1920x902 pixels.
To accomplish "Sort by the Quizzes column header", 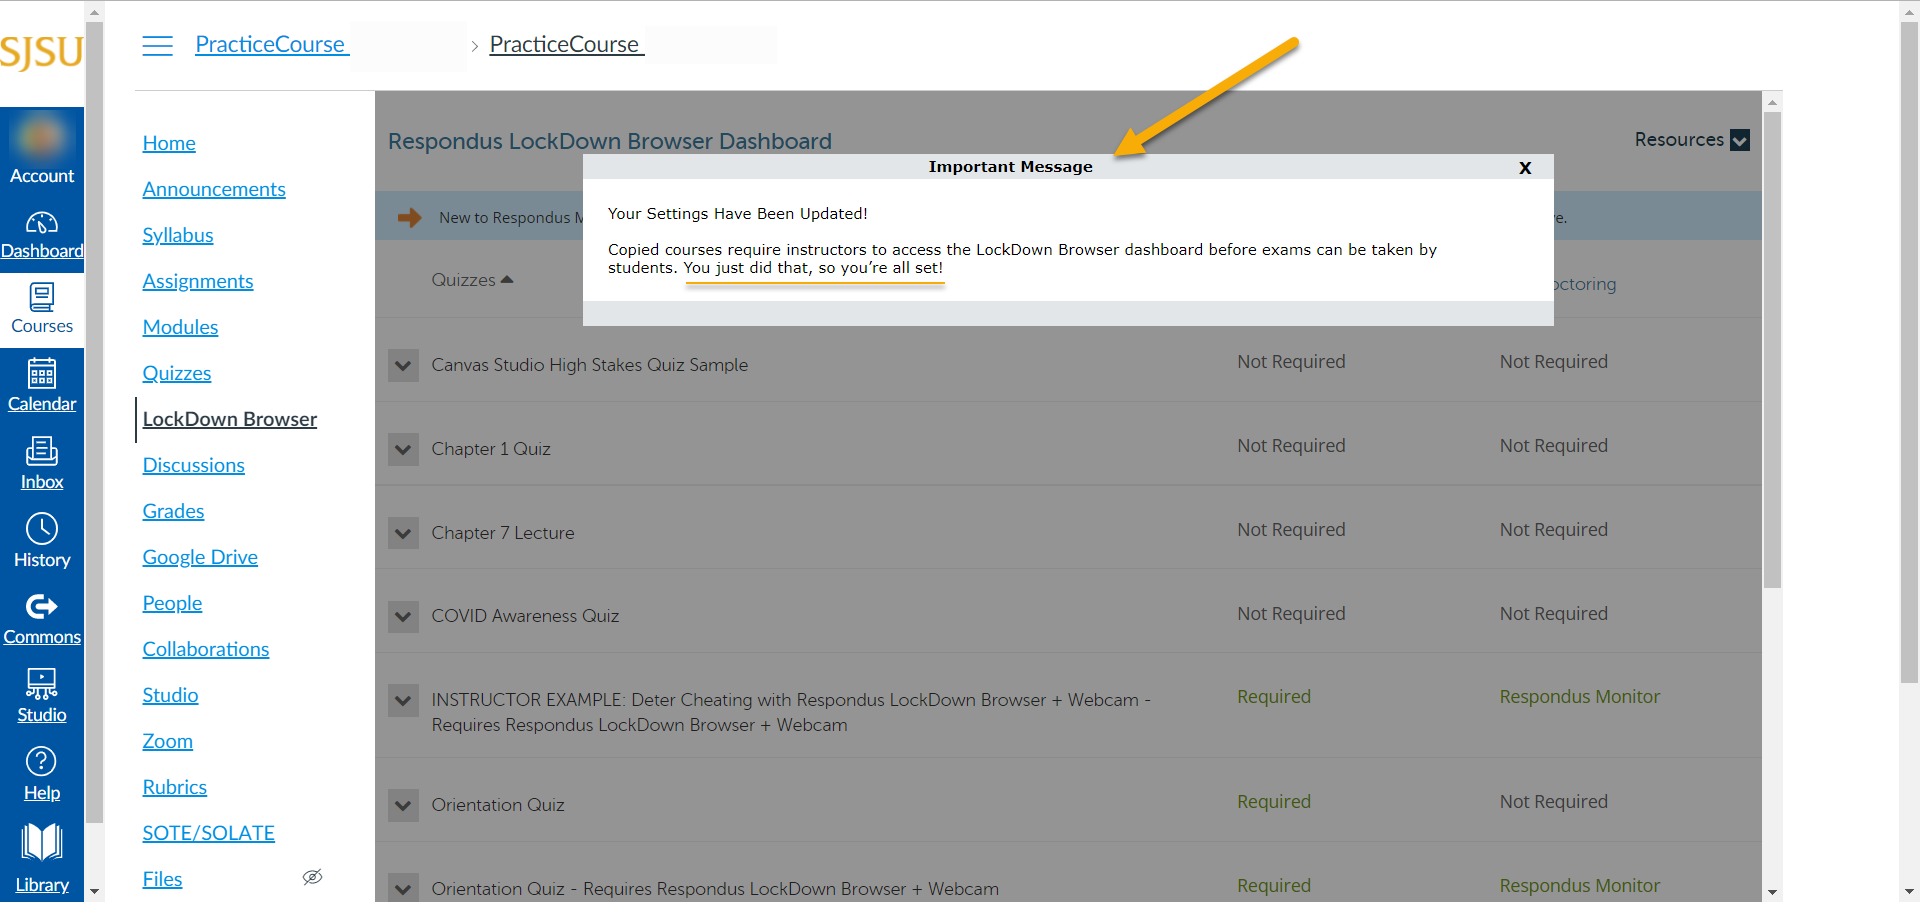I will (472, 280).
